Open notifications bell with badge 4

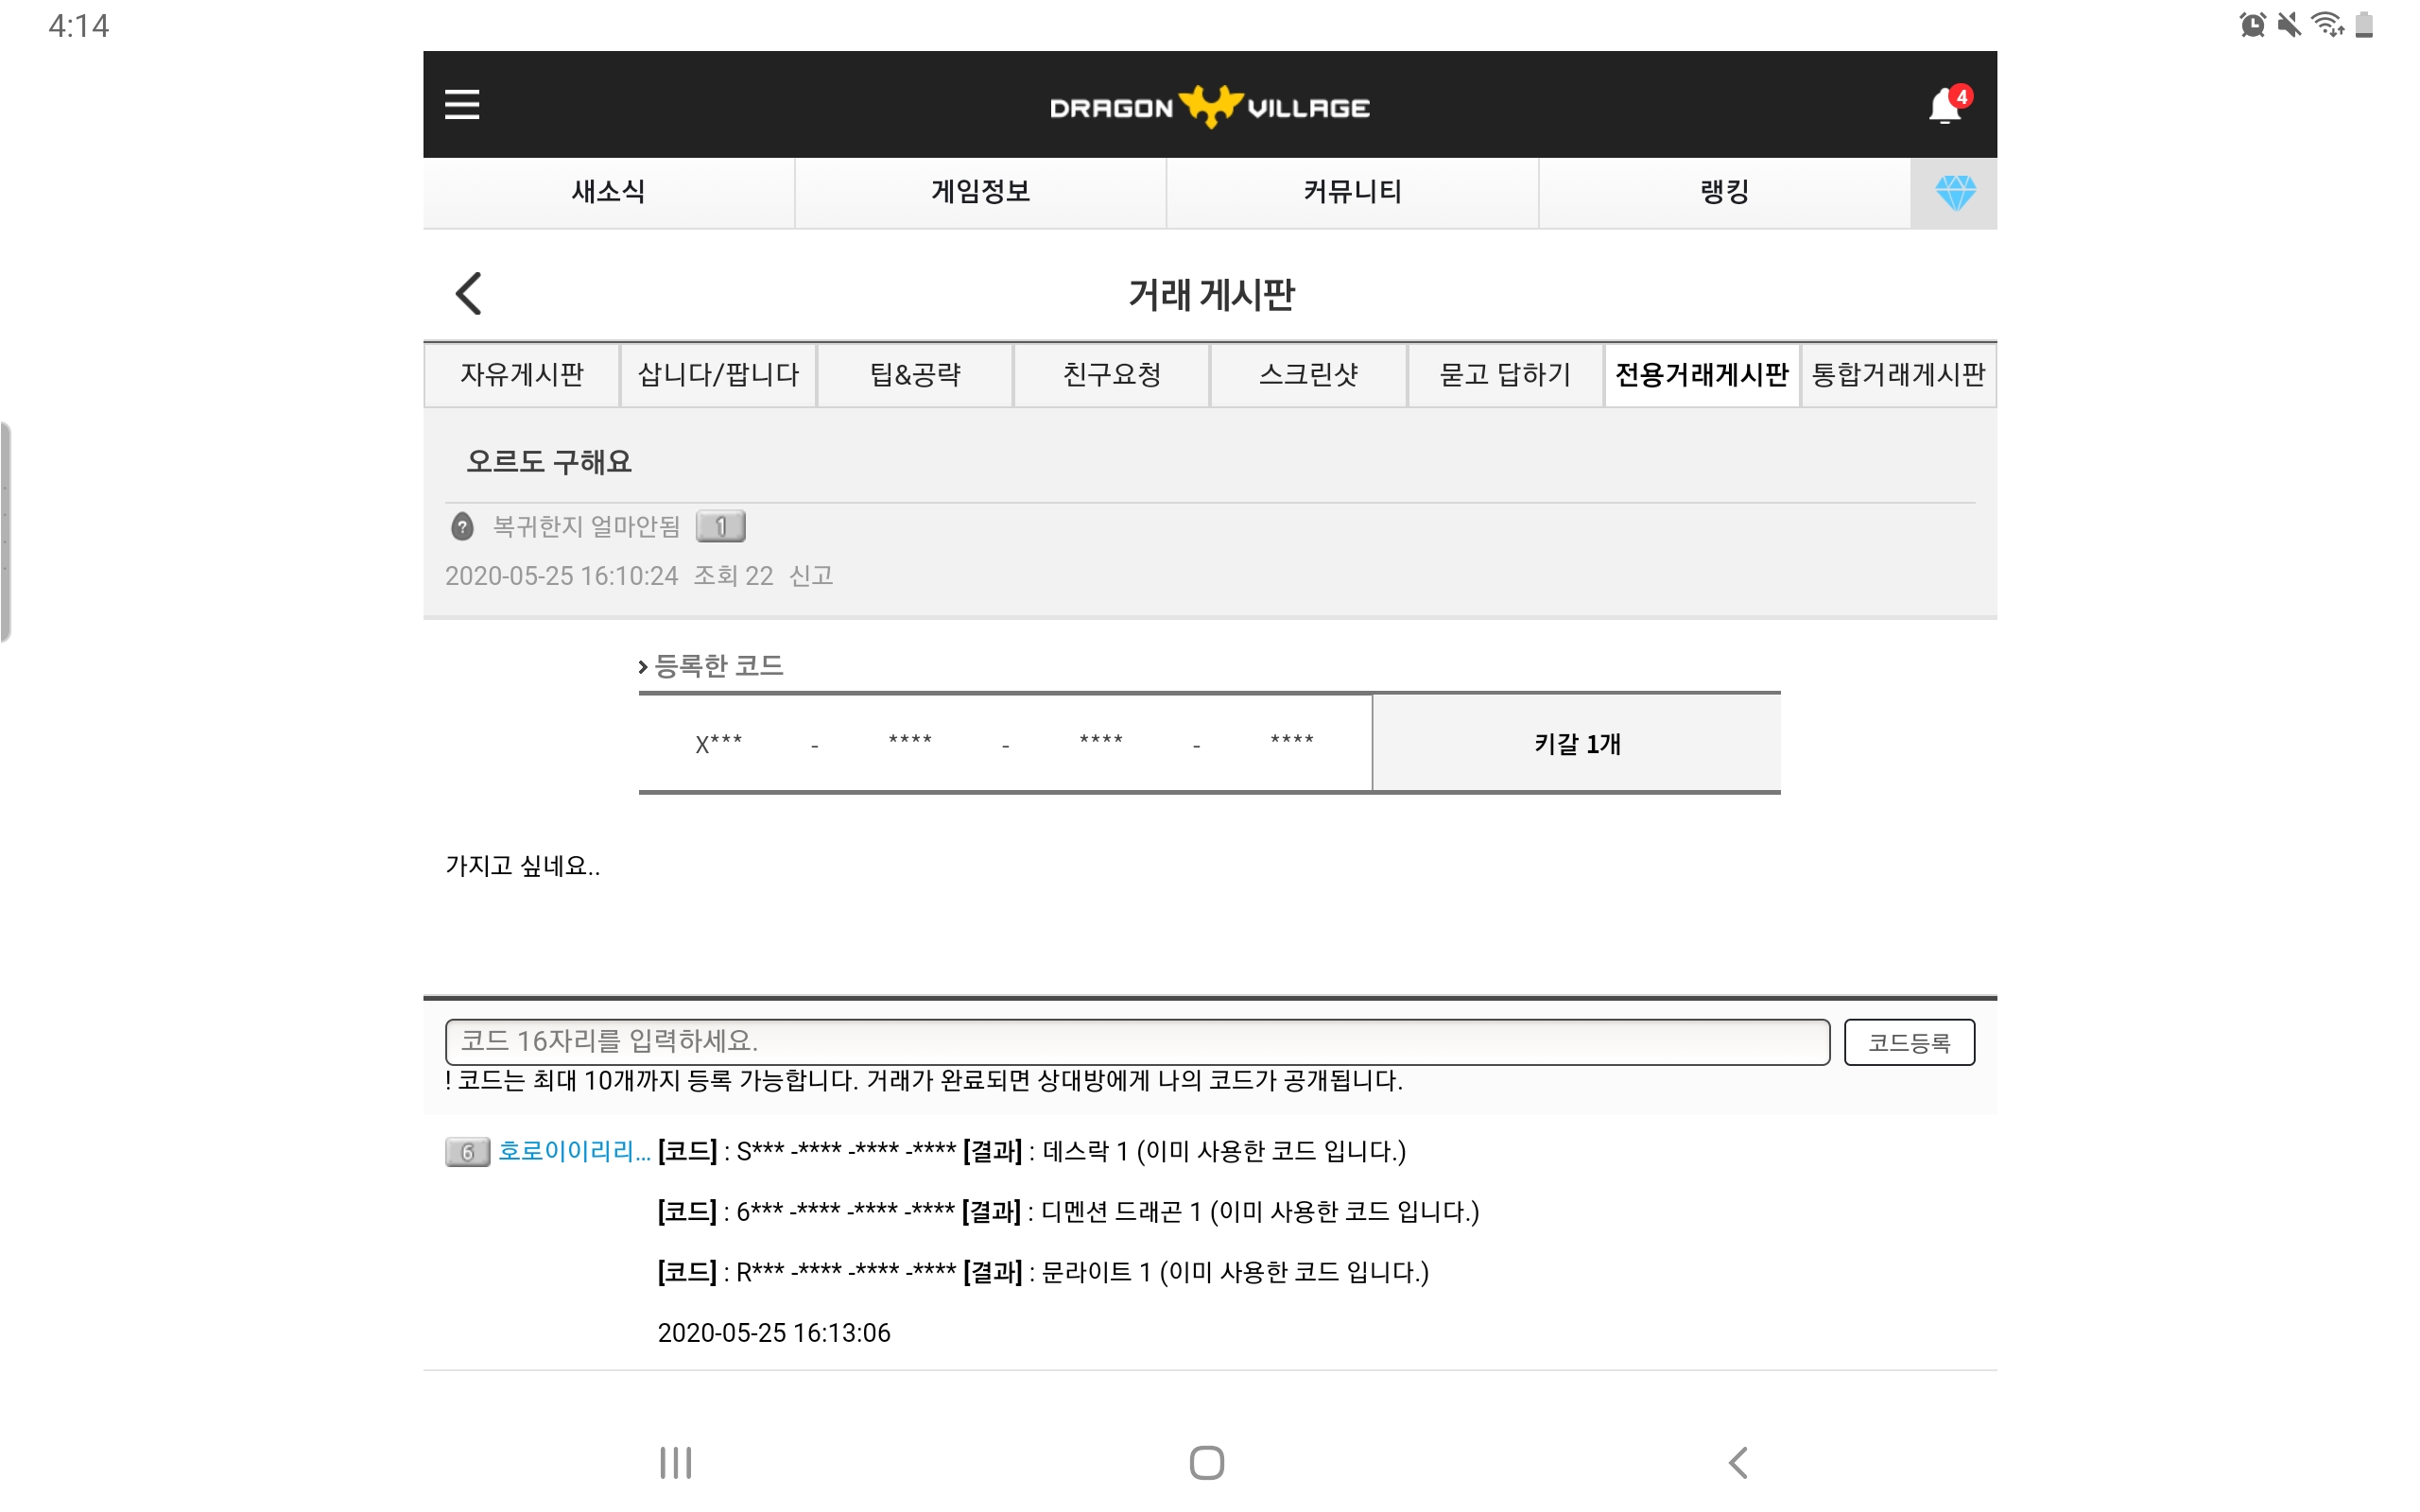pyautogui.click(x=1948, y=105)
